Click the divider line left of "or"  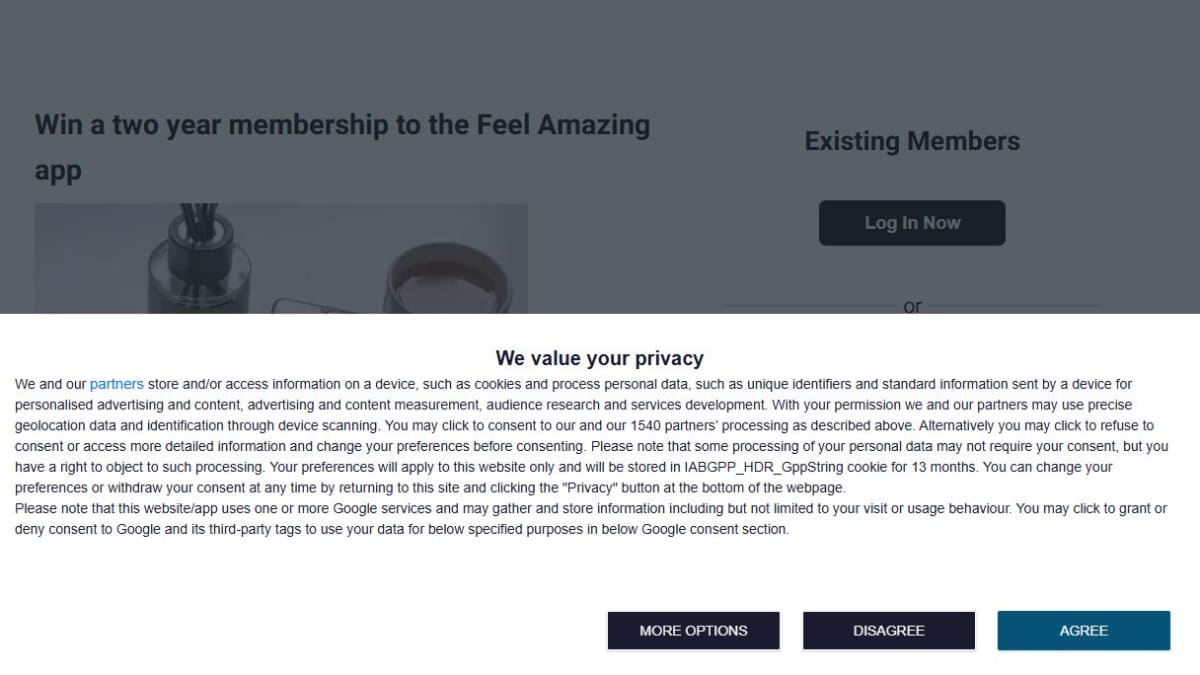[810, 307]
